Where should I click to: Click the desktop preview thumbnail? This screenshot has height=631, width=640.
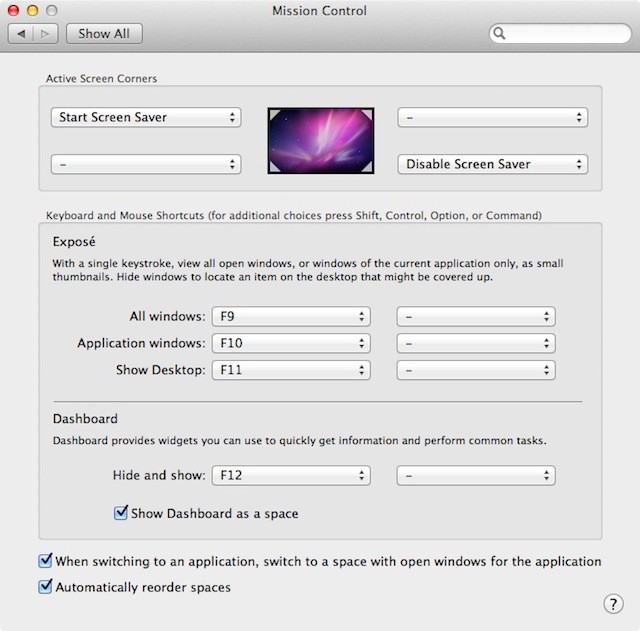(x=320, y=140)
